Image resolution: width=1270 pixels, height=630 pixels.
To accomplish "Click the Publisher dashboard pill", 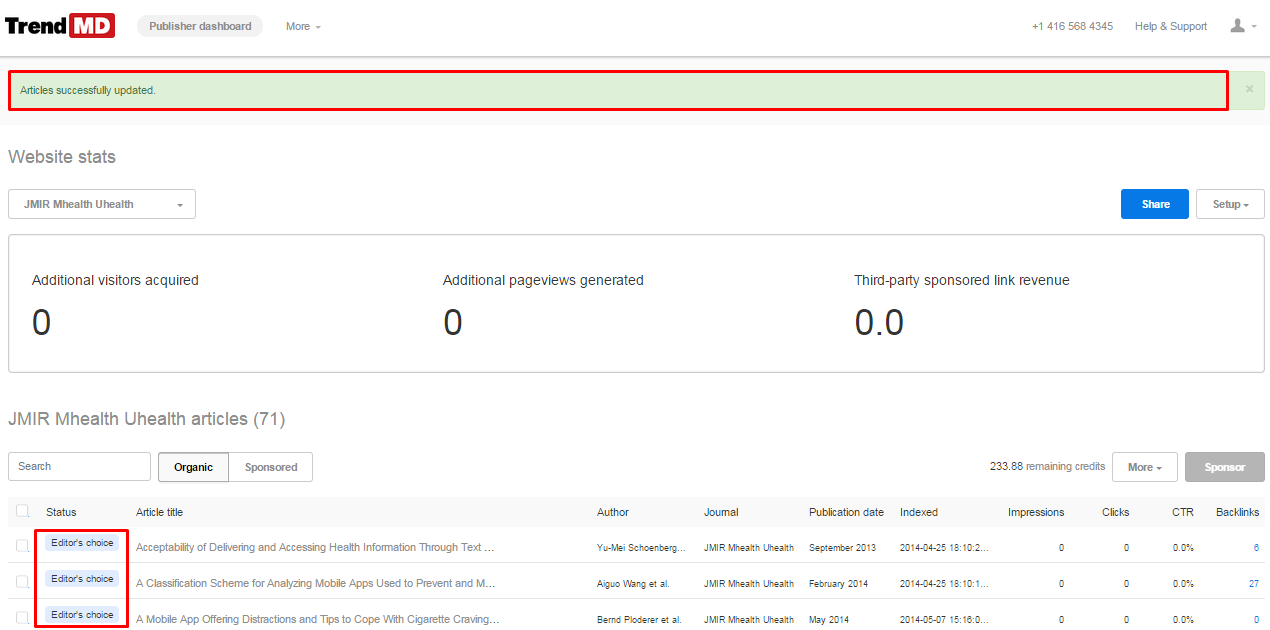I will pos(200,26).
